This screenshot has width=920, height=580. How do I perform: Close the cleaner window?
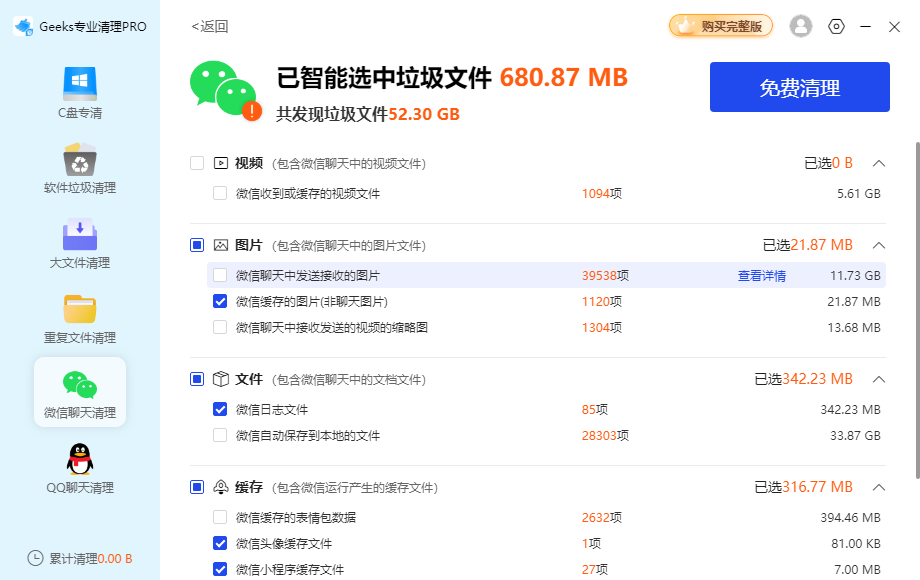click(894, 27)
